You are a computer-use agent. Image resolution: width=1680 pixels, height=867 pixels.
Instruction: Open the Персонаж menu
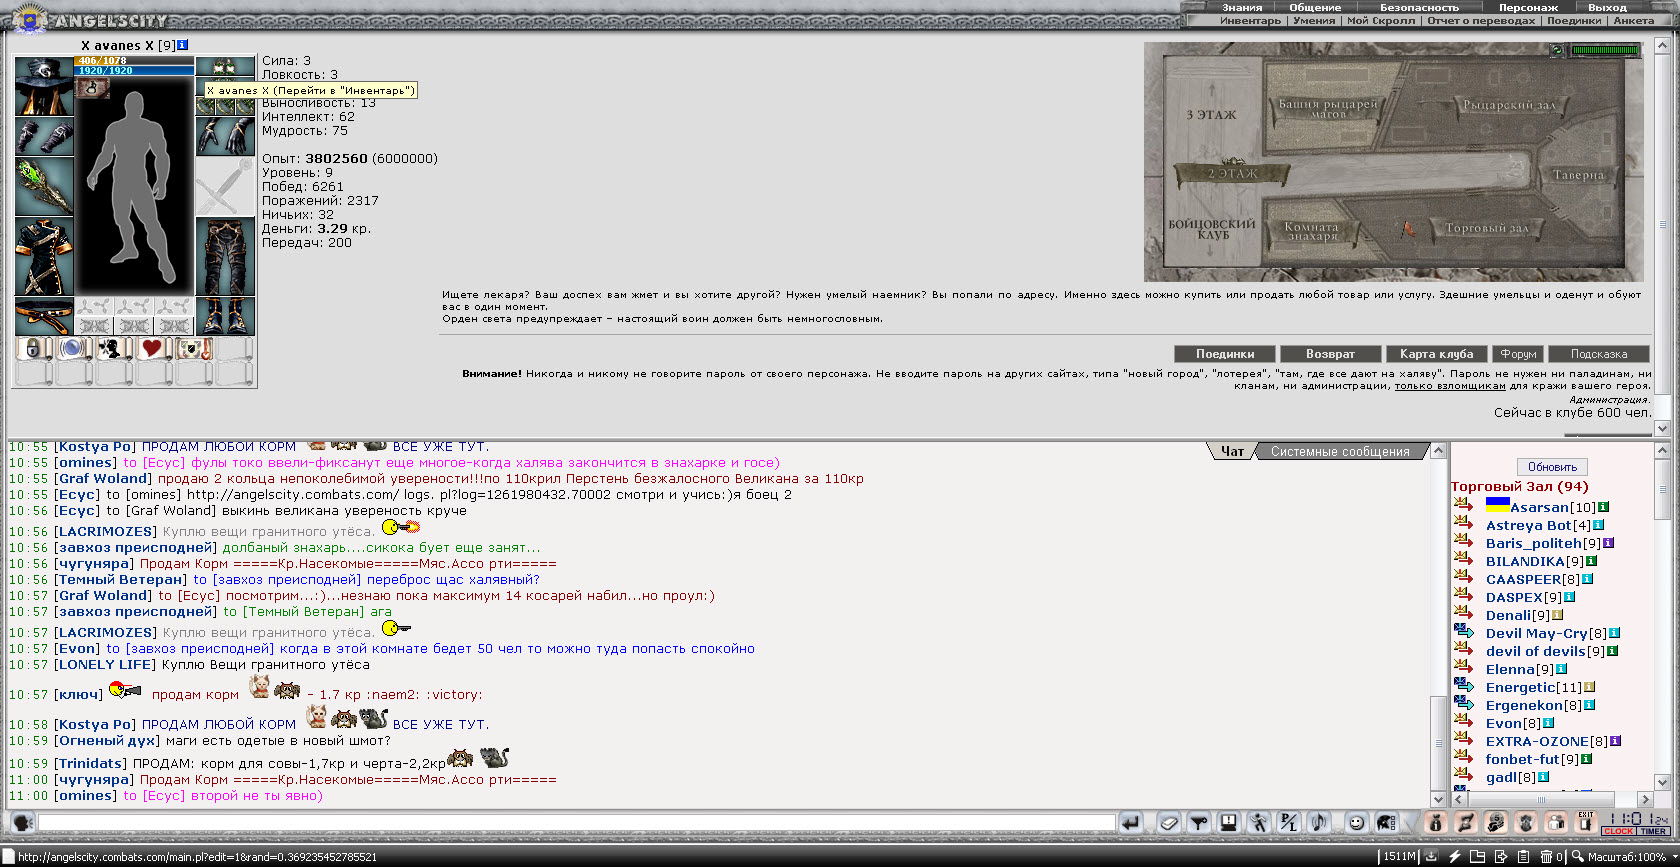1528,7
